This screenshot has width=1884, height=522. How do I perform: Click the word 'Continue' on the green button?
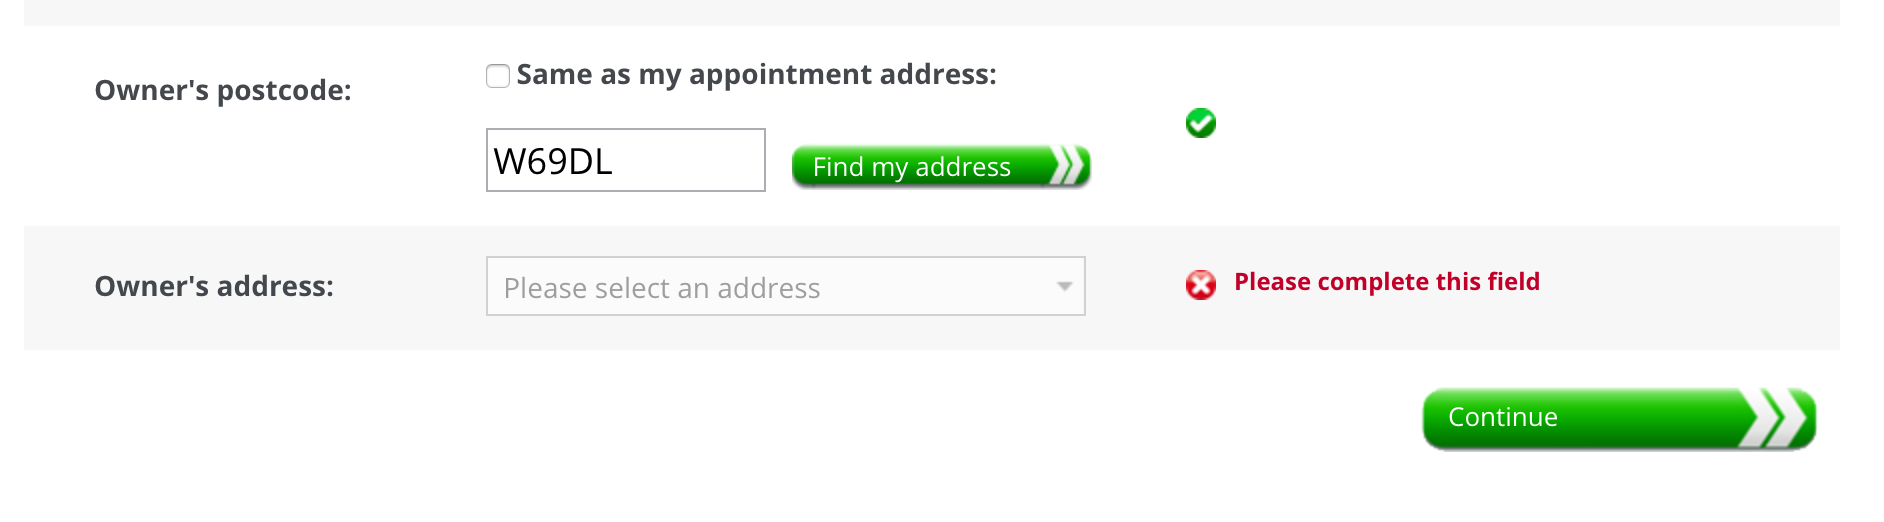[1503, 417]
